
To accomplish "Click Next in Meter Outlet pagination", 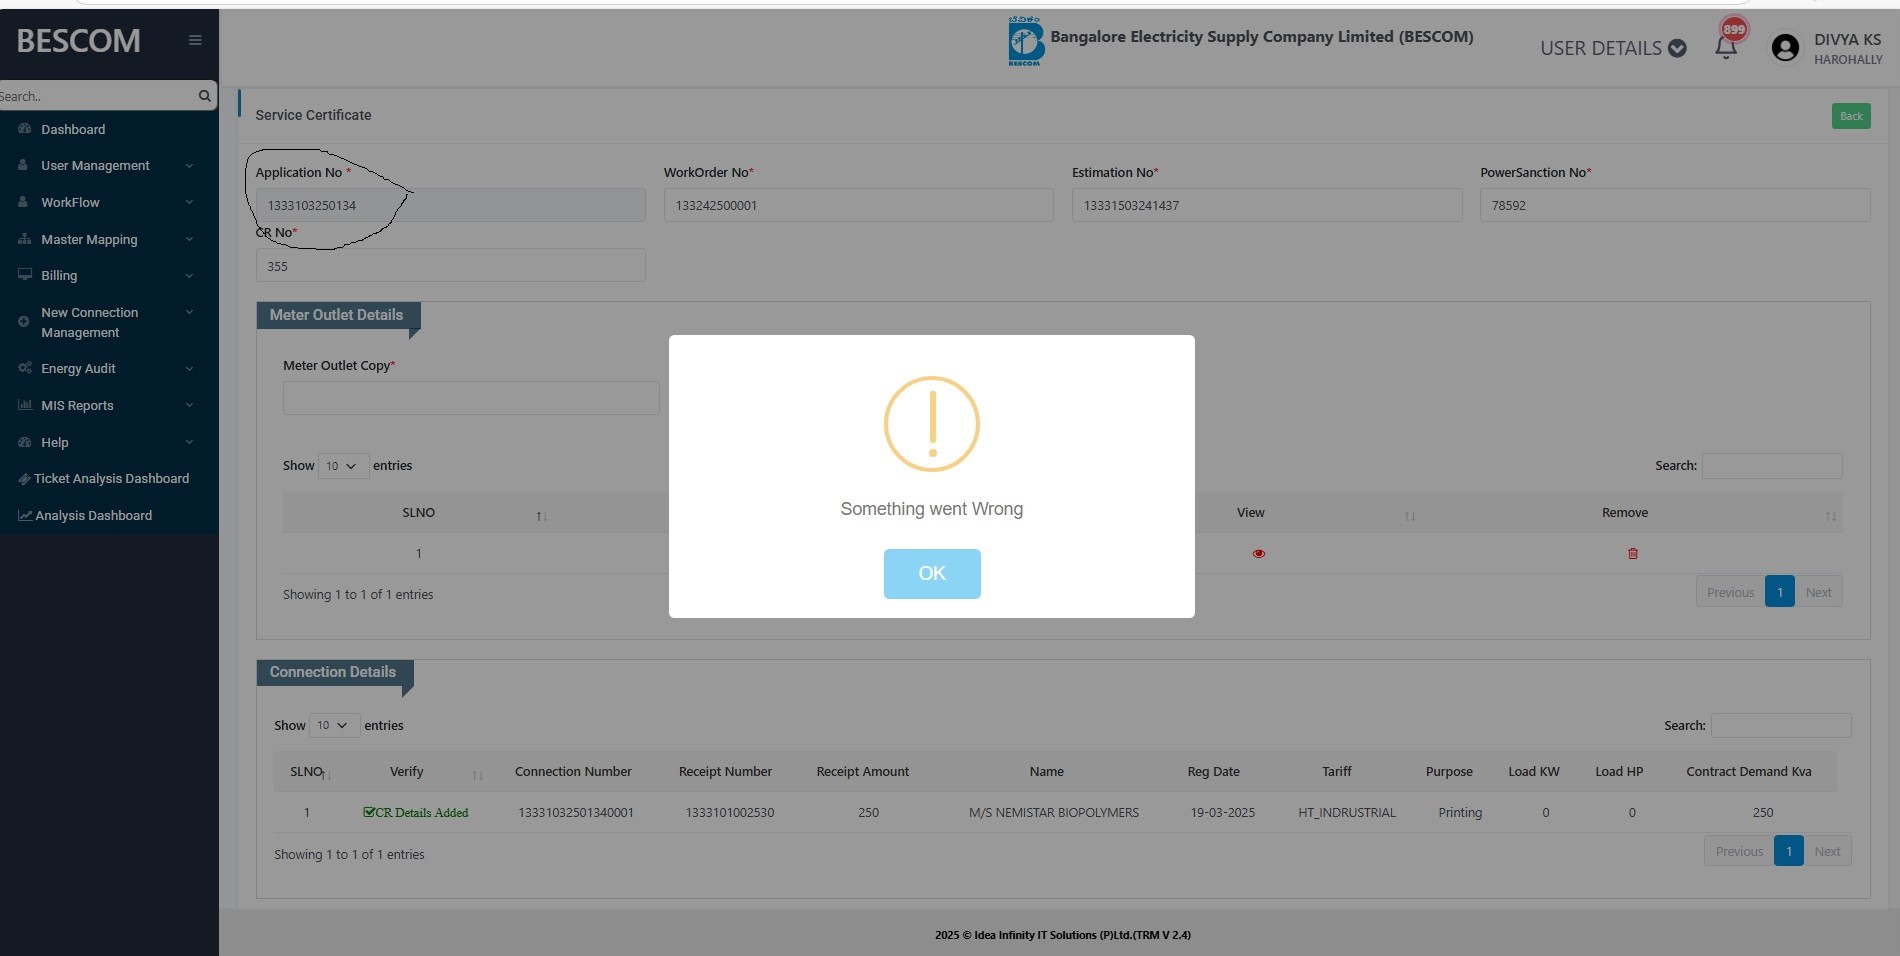I will point(1818,592).
